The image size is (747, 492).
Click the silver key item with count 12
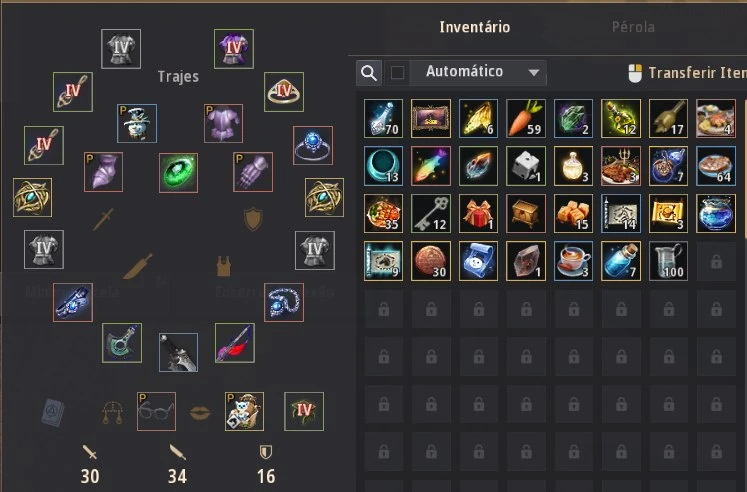[431, 213]
